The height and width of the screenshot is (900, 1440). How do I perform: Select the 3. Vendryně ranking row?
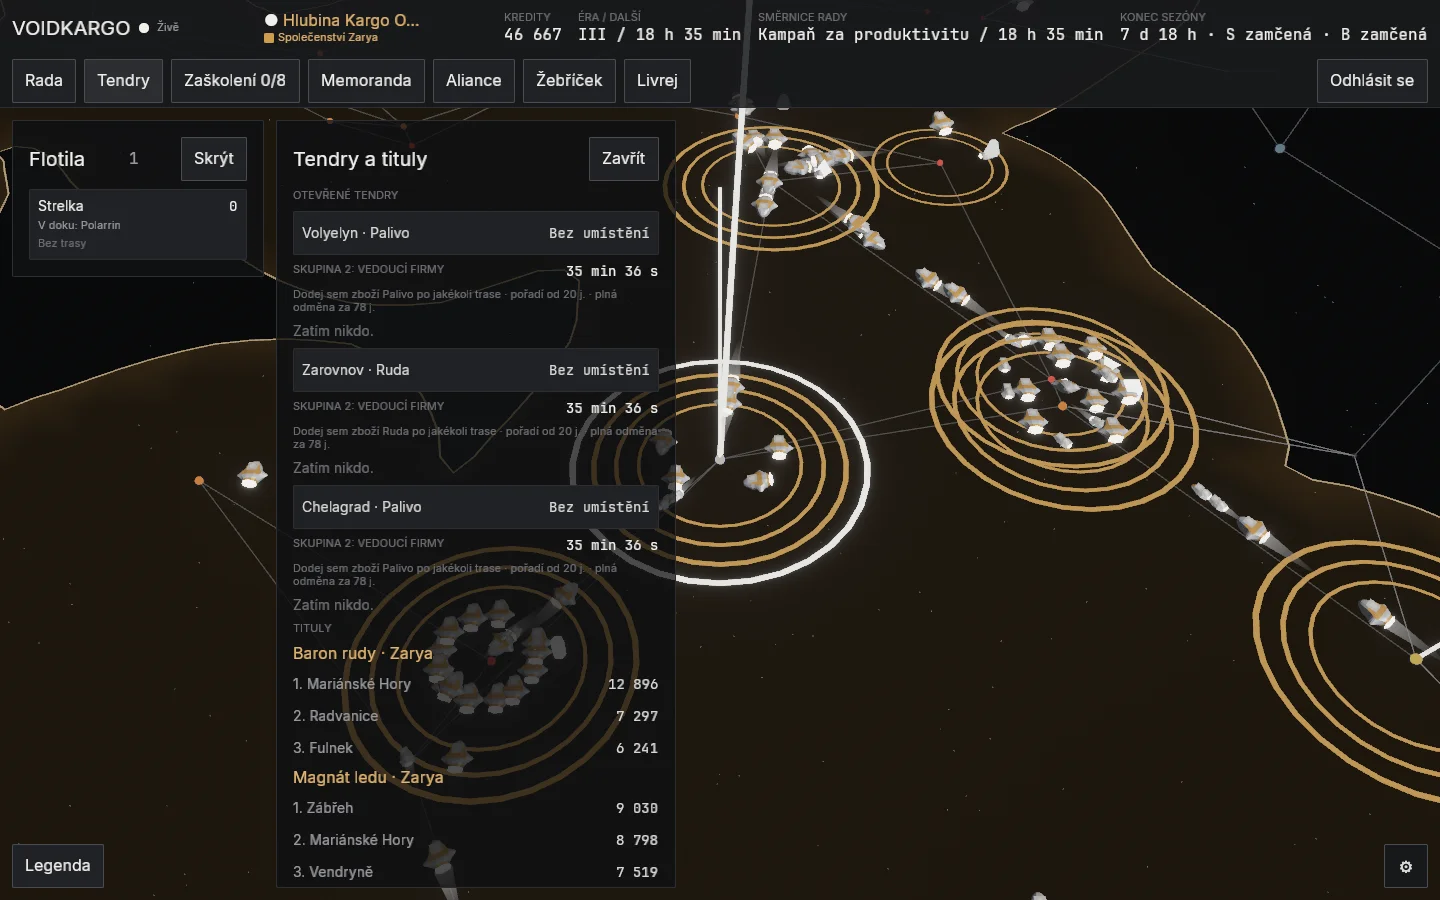pyautogui.click(x=476, y=872)
